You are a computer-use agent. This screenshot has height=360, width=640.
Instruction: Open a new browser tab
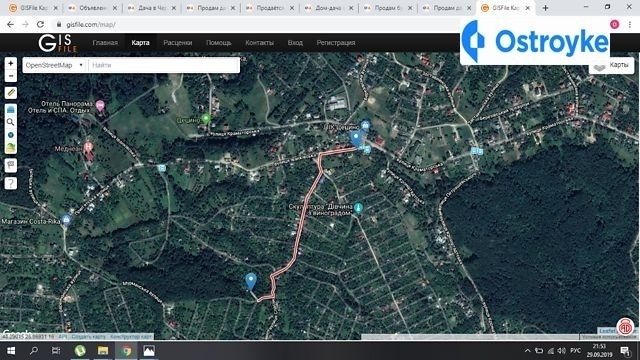point(545,8)
